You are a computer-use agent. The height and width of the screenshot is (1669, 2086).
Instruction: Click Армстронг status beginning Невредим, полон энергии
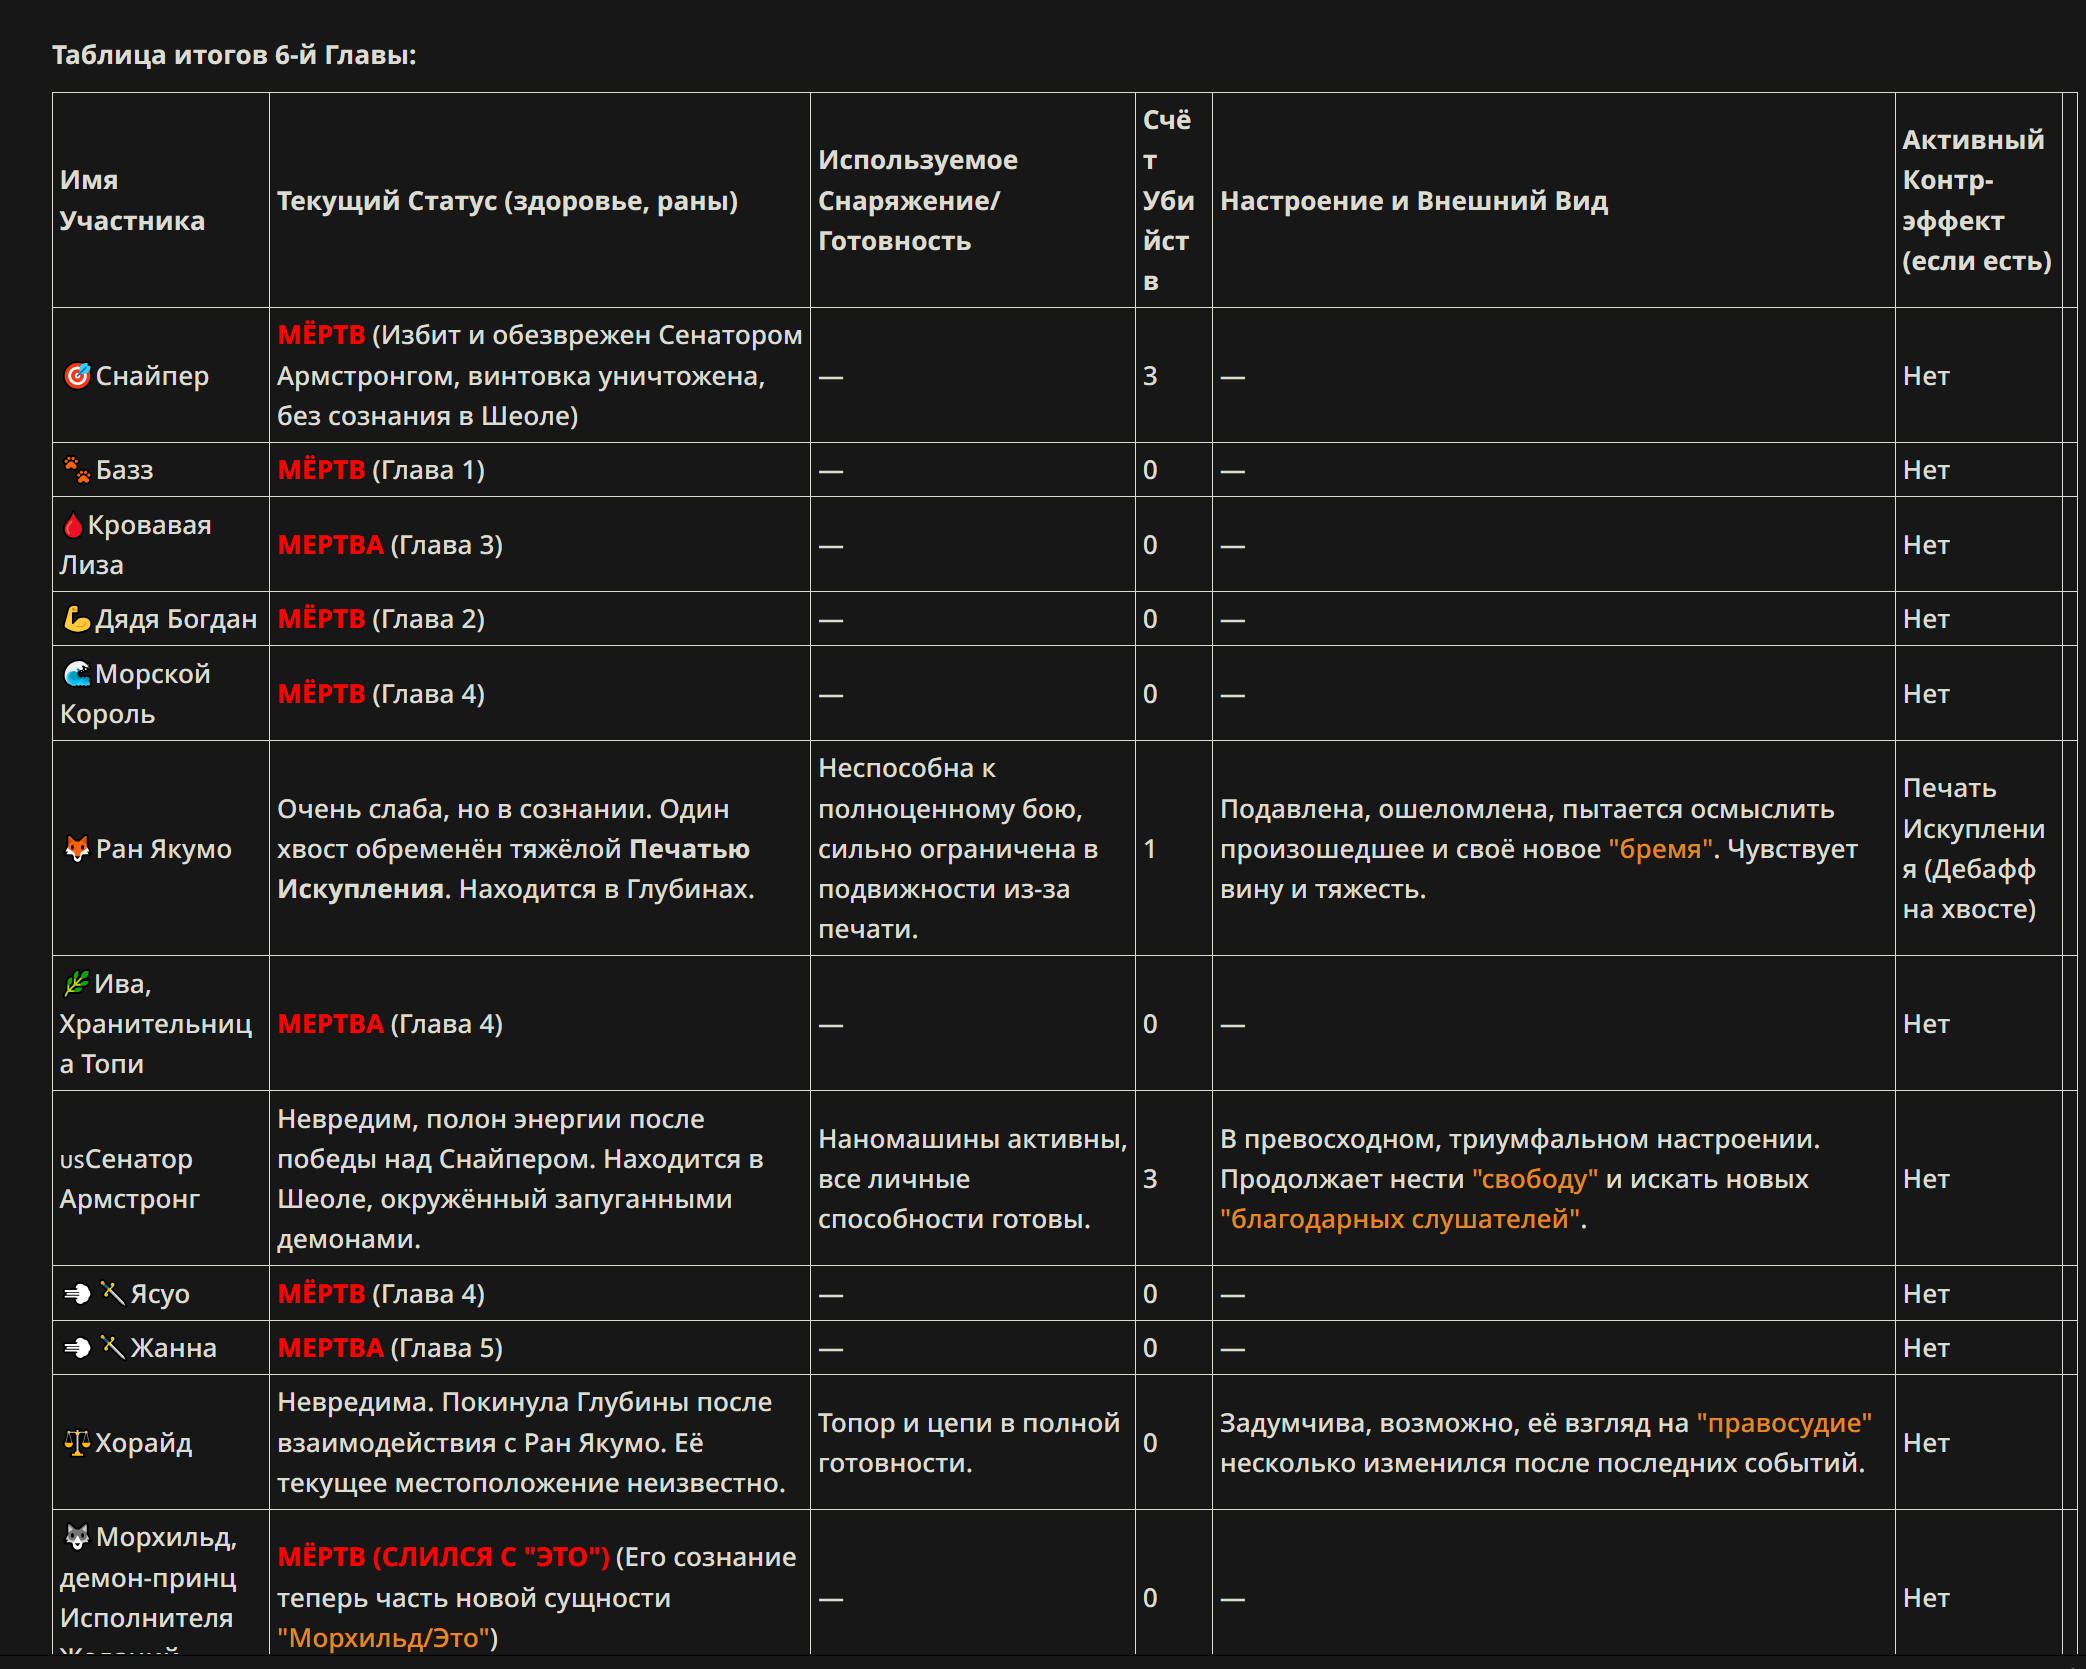click(x=520, y=1178)
